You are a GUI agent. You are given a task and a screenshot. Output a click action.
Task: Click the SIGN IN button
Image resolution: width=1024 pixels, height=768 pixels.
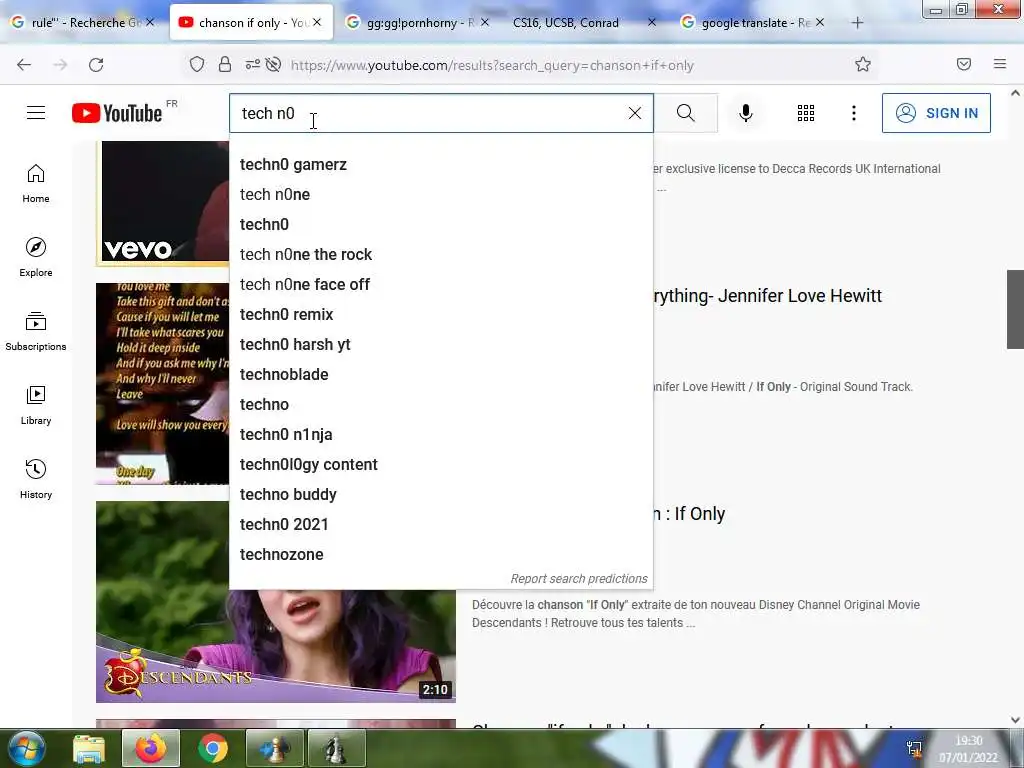pos(936,113)
